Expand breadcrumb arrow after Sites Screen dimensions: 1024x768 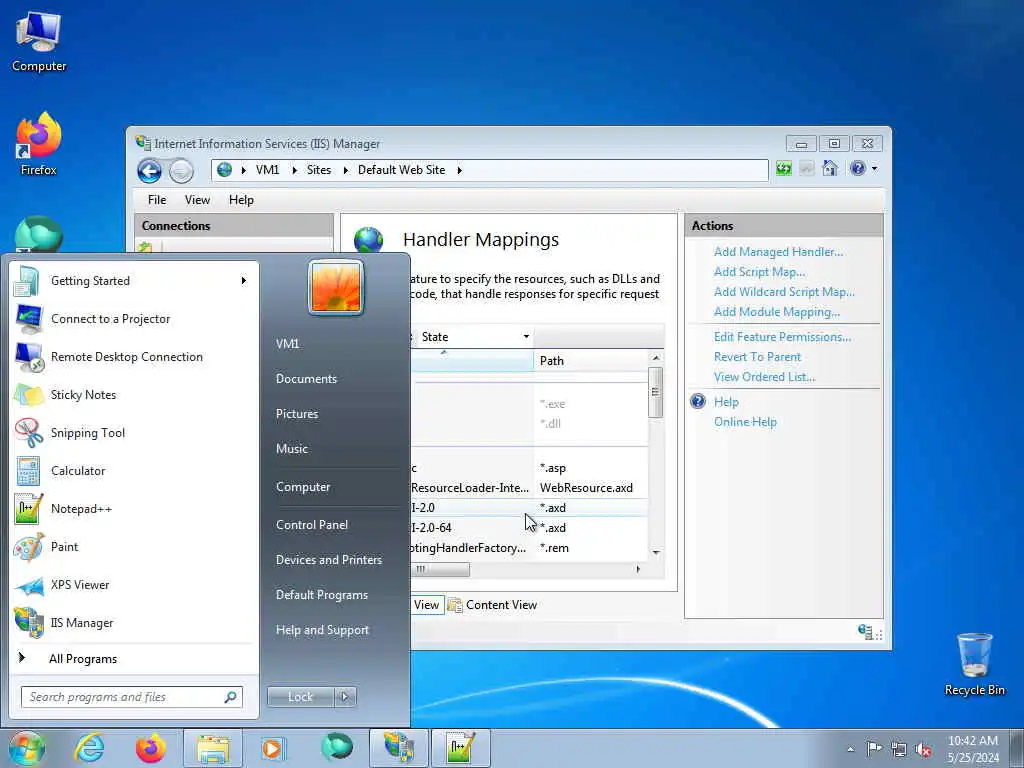pyautogui.click(x=345, y=170)
